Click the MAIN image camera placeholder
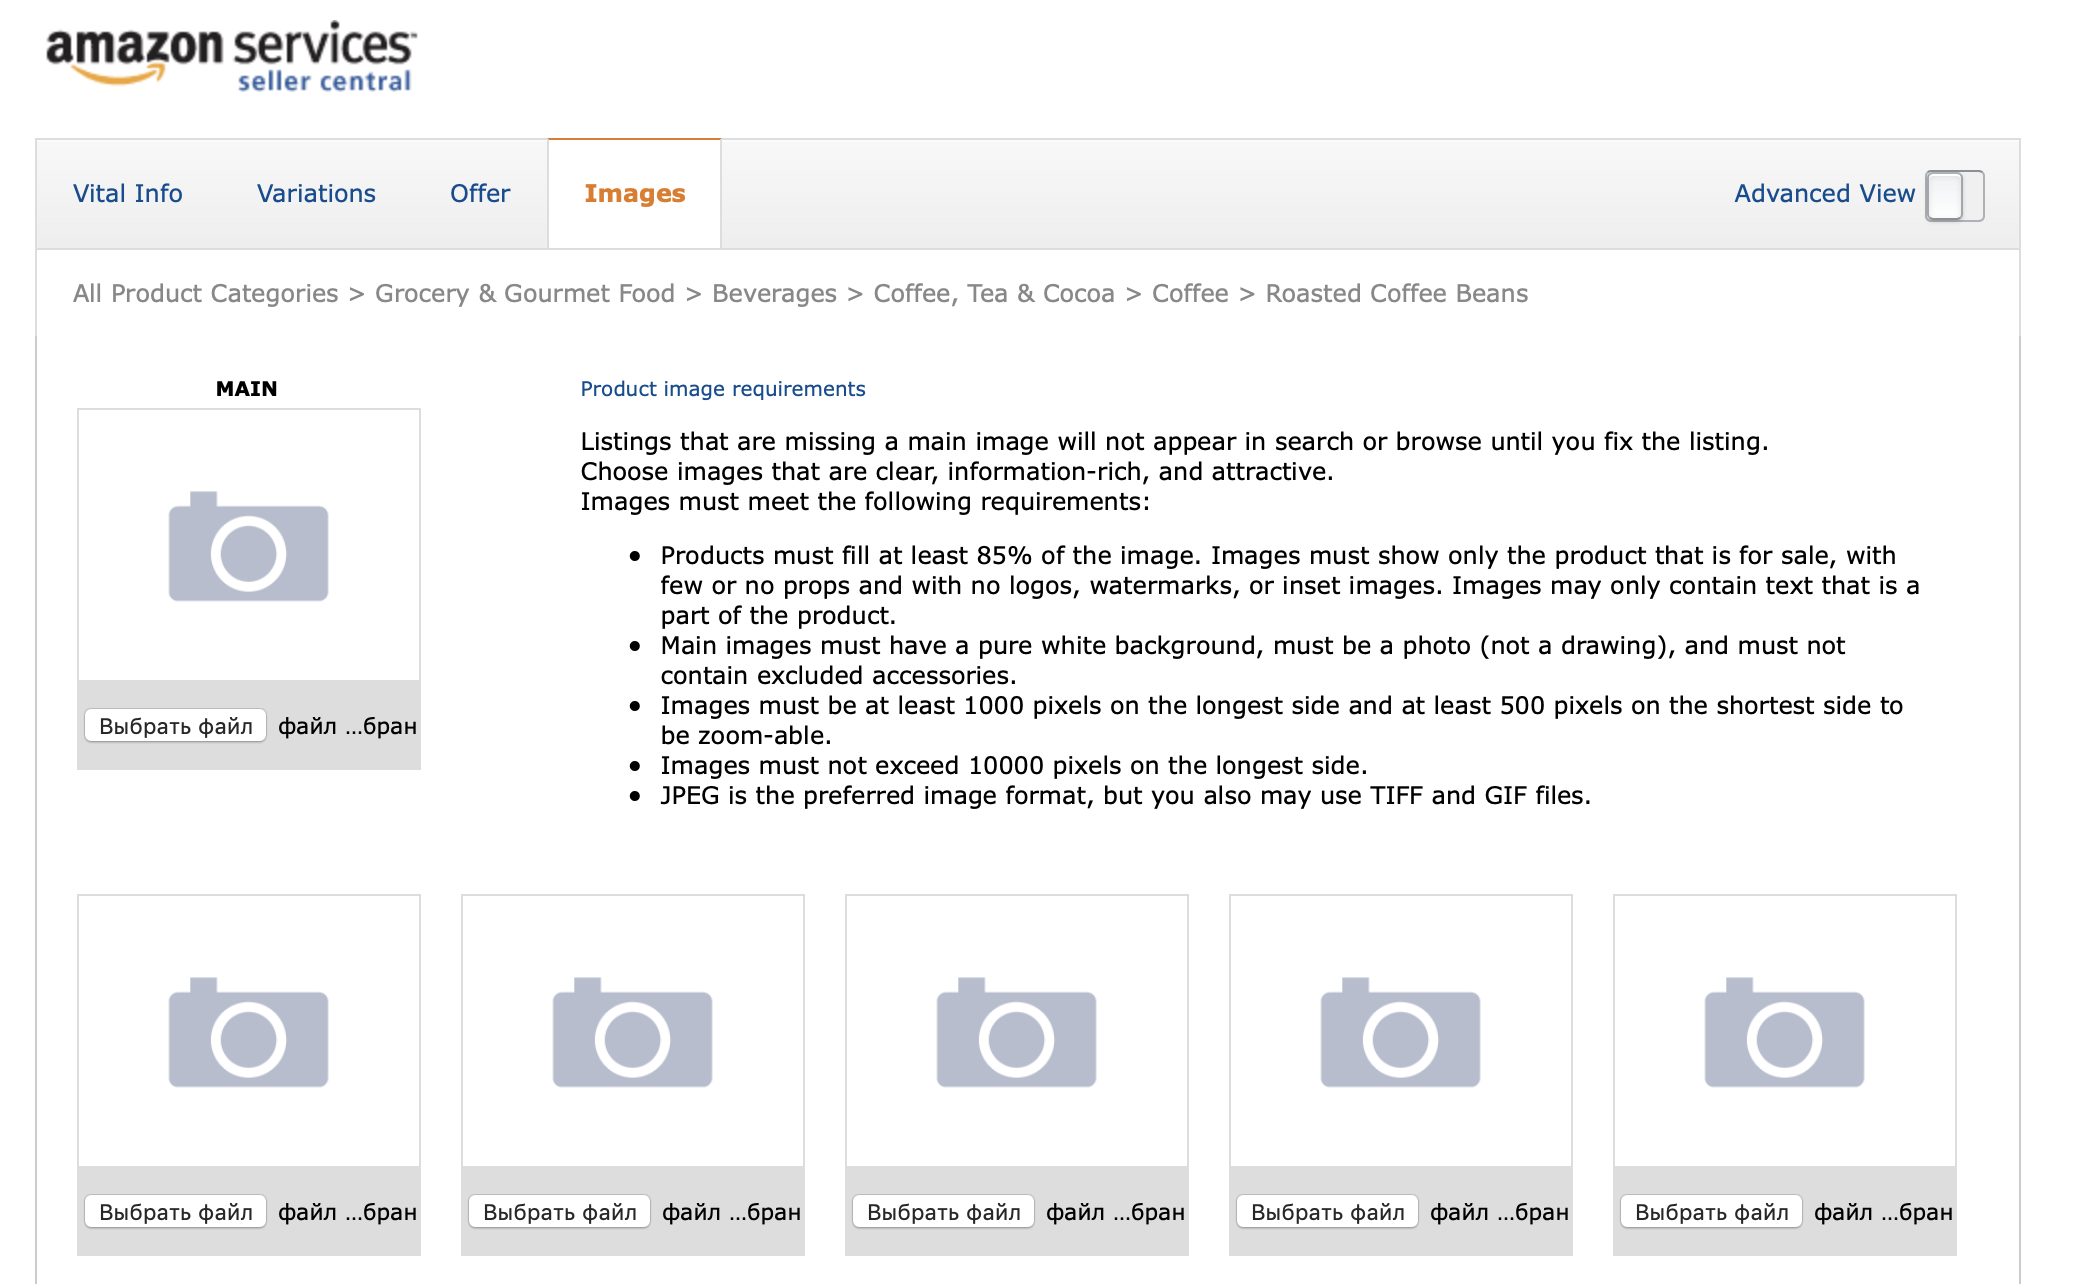The width and height of the screenshot is (2078, 1284). coord(248,546)
